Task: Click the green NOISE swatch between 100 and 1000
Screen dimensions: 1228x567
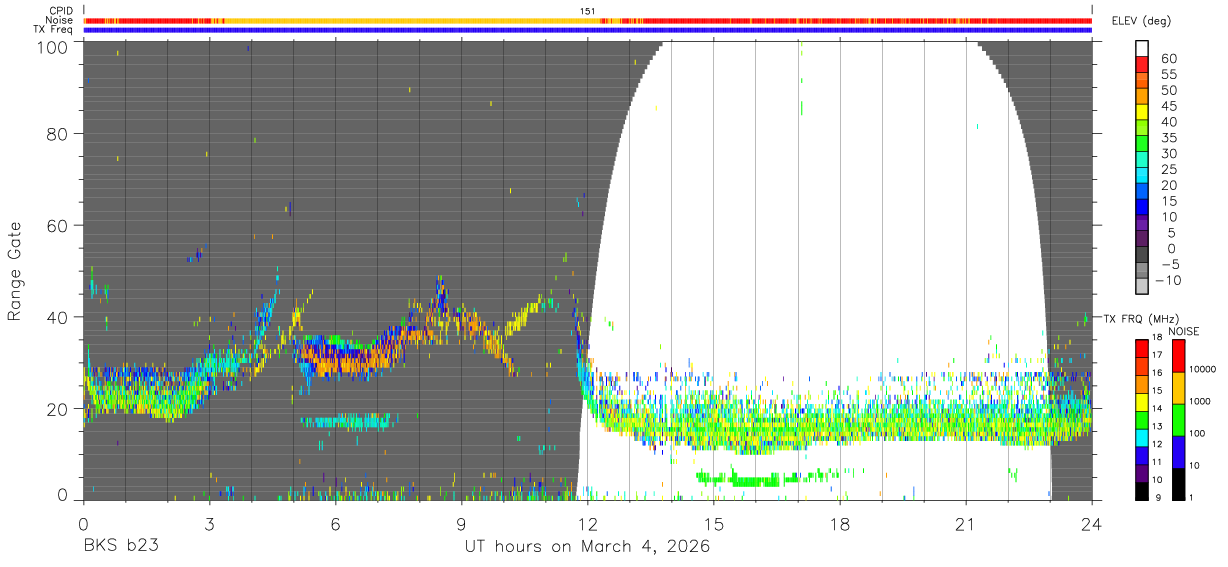Action: (x=1177, y=420)
